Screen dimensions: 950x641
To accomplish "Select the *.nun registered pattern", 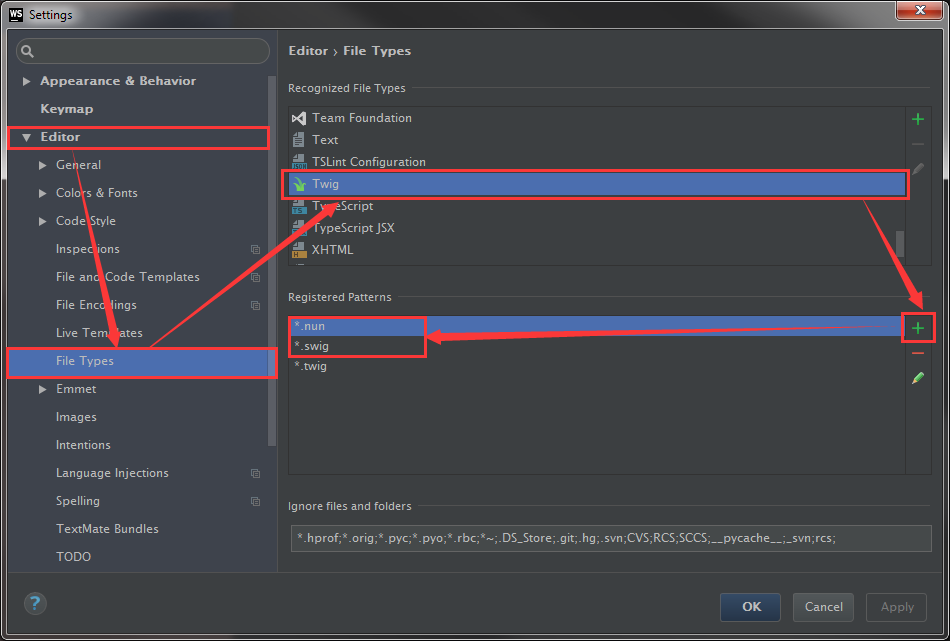I will coord(597,326).
